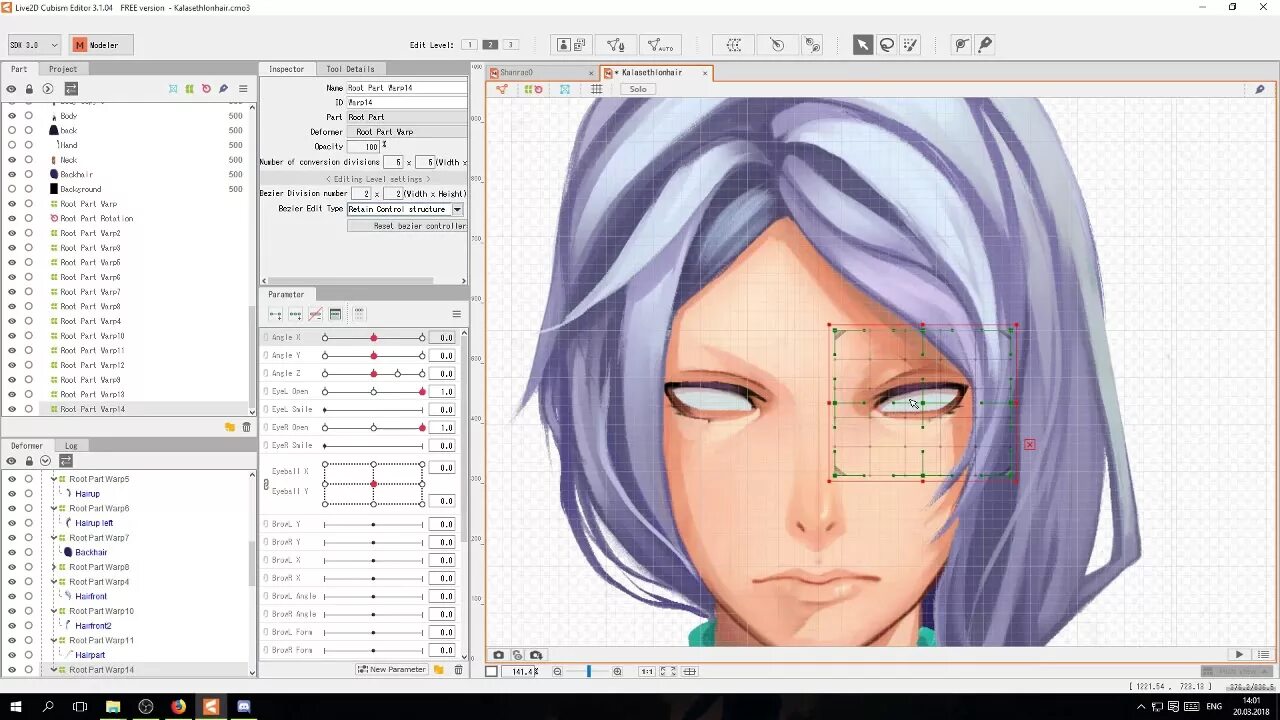Click the camera snapshot icon below canvas
The width and height of the screenshot is (1280, 720).
tap(498, 655)
